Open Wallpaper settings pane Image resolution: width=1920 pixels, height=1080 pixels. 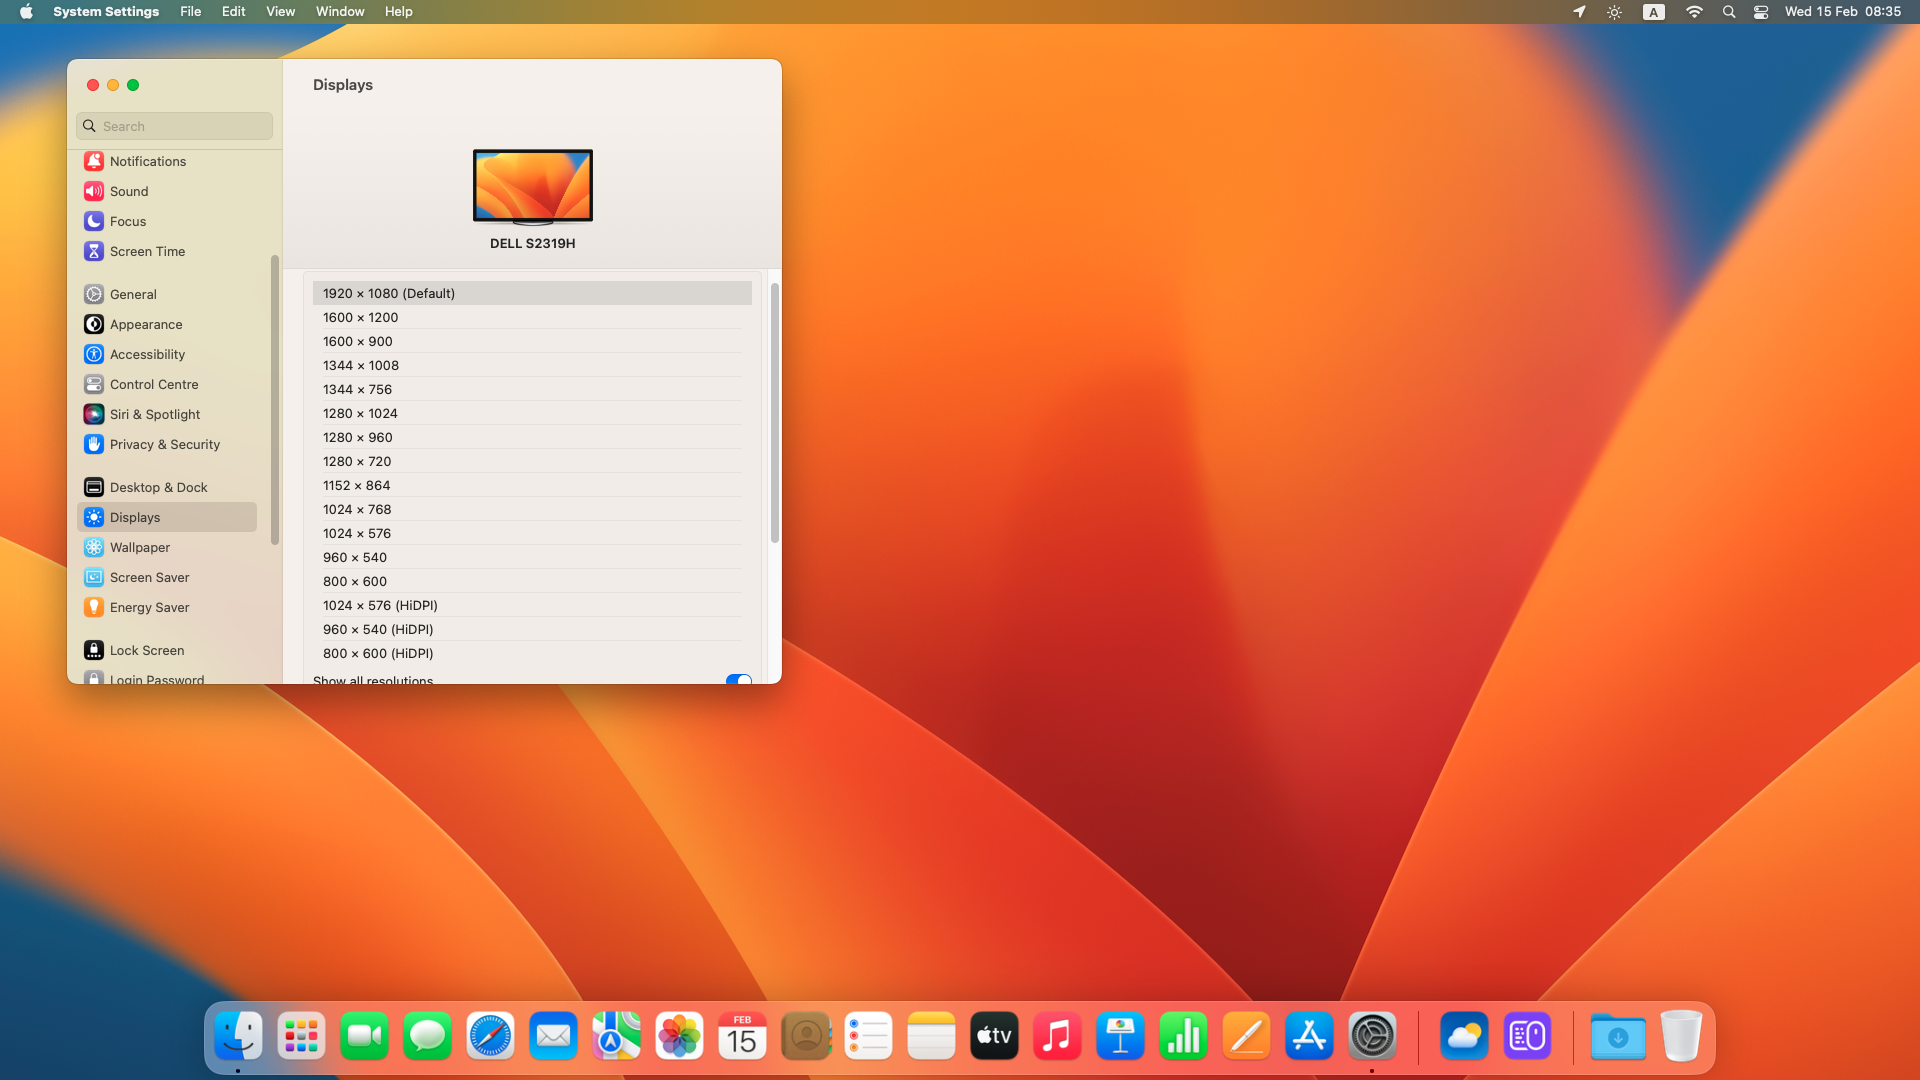[x=139, y=547]
